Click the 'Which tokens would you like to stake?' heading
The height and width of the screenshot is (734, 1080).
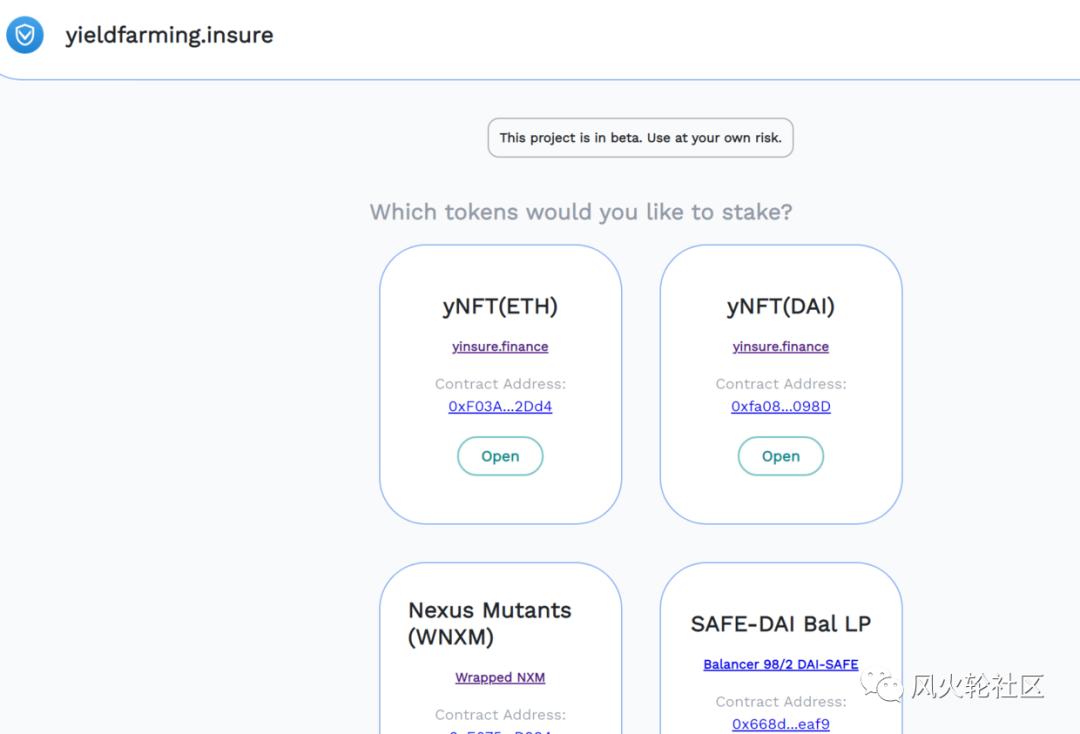pyautogui.click(x=581, y=212)
